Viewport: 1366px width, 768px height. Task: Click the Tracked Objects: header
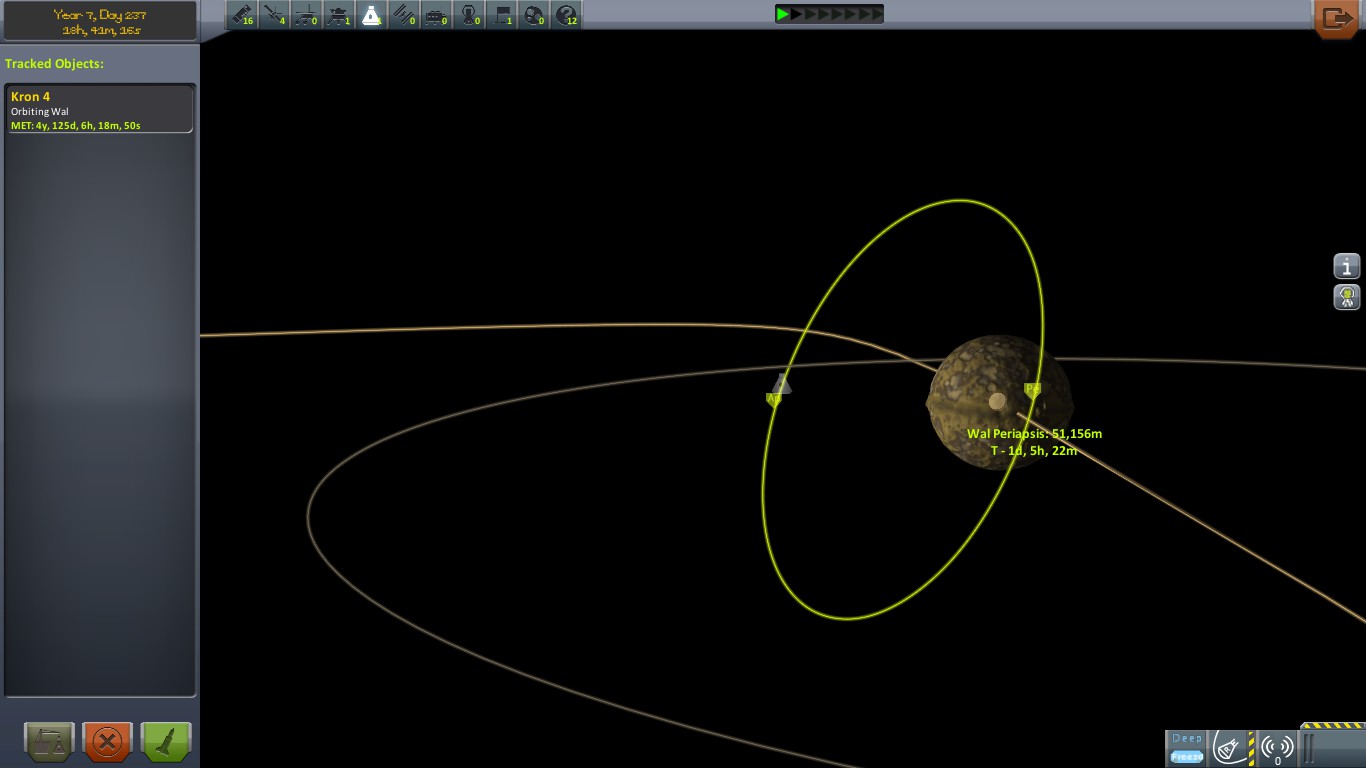pos(54,64)
